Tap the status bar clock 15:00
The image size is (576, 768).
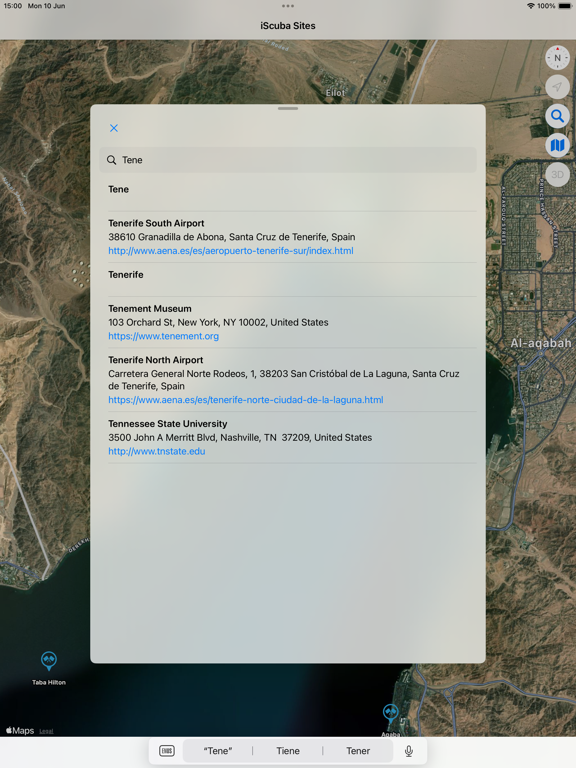(x=13, y=6)
